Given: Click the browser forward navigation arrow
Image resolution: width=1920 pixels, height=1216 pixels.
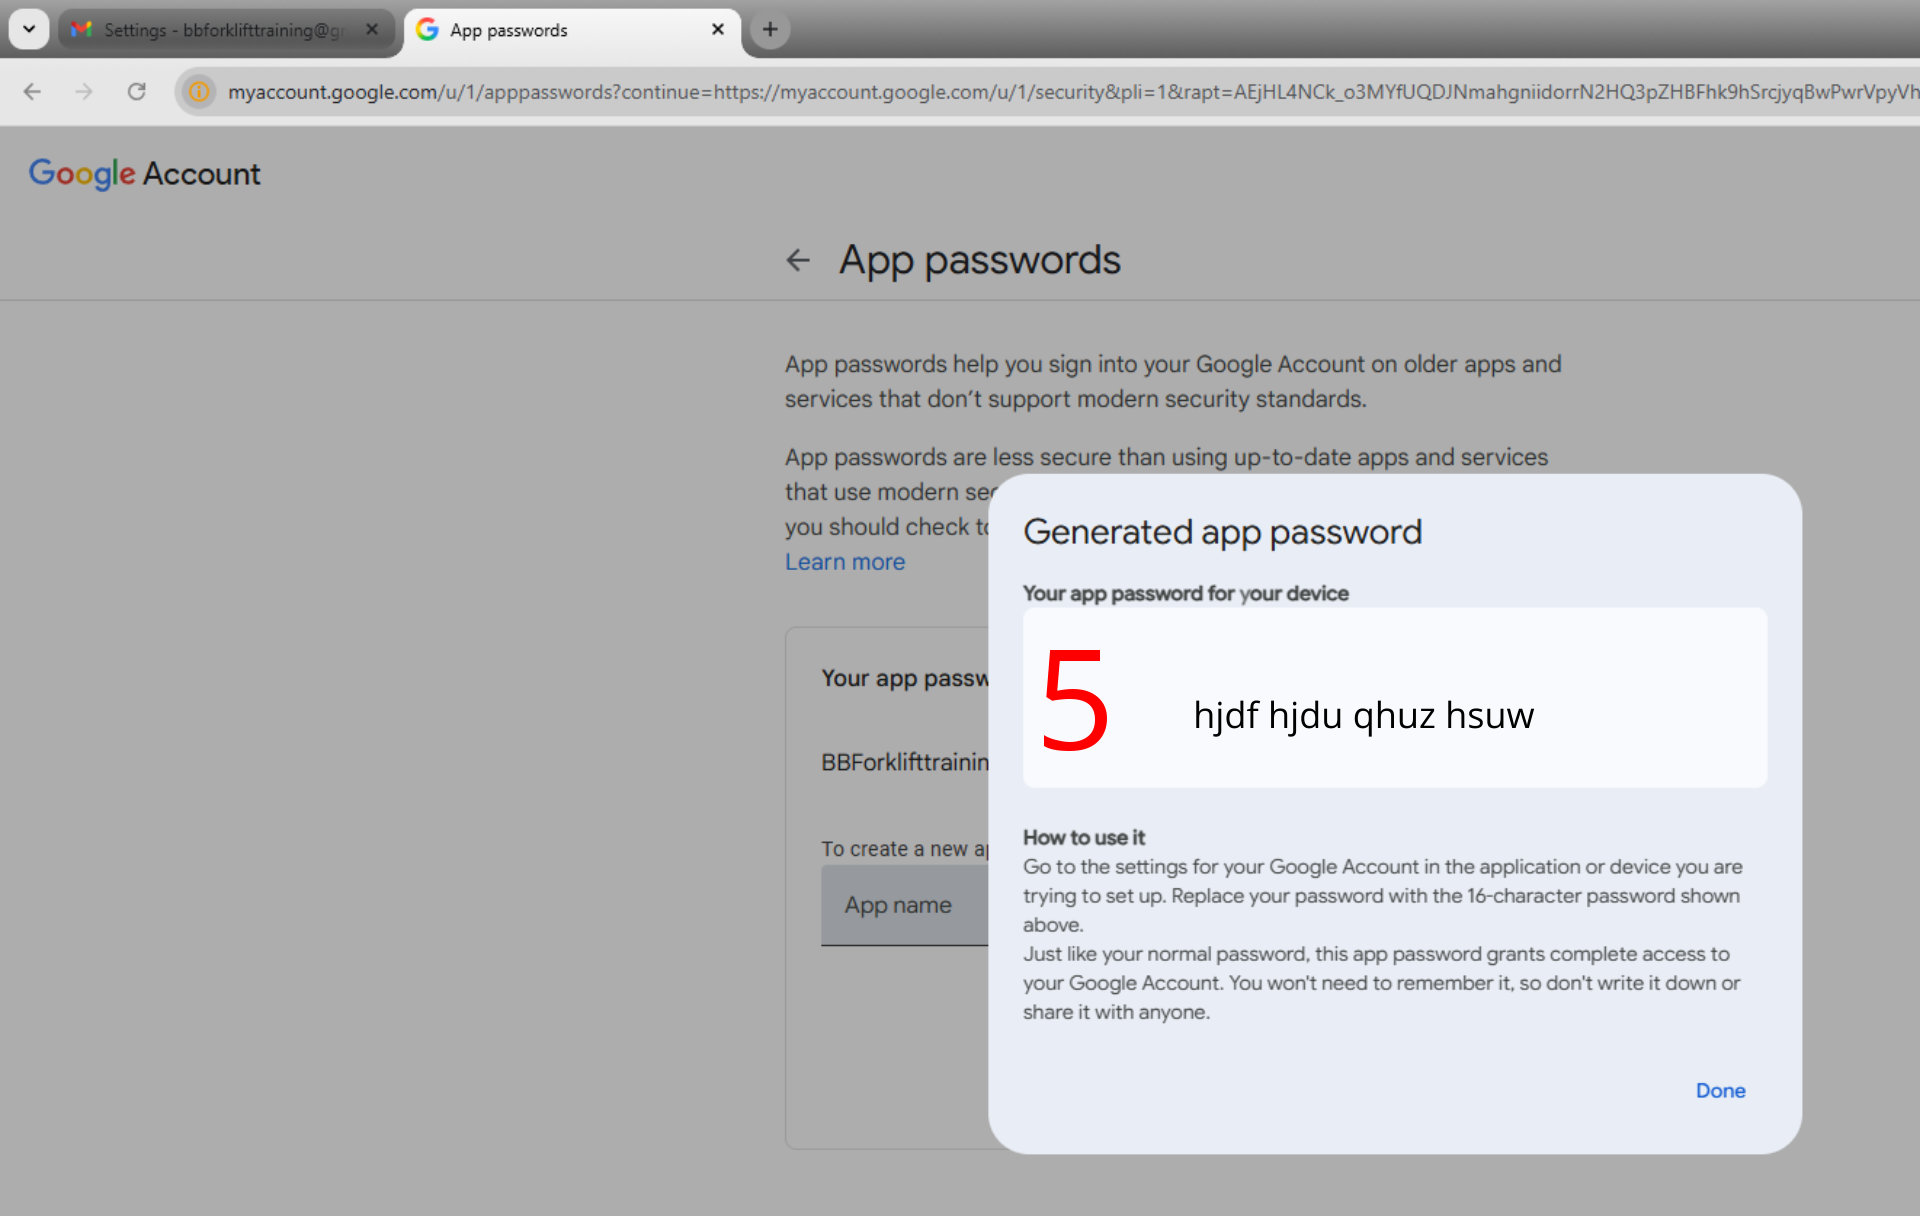Looking at the screenshot, I should click(x=84, y=92).
